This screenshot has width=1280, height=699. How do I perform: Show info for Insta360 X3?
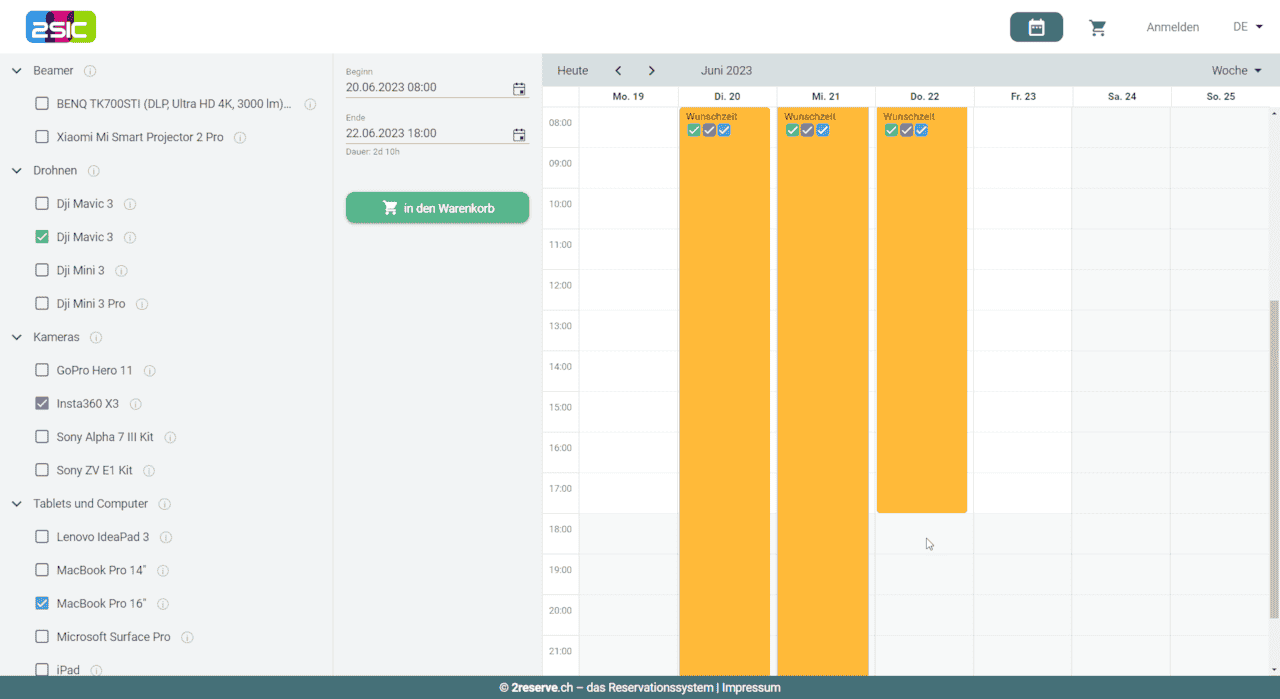click(x=136, y=404)
